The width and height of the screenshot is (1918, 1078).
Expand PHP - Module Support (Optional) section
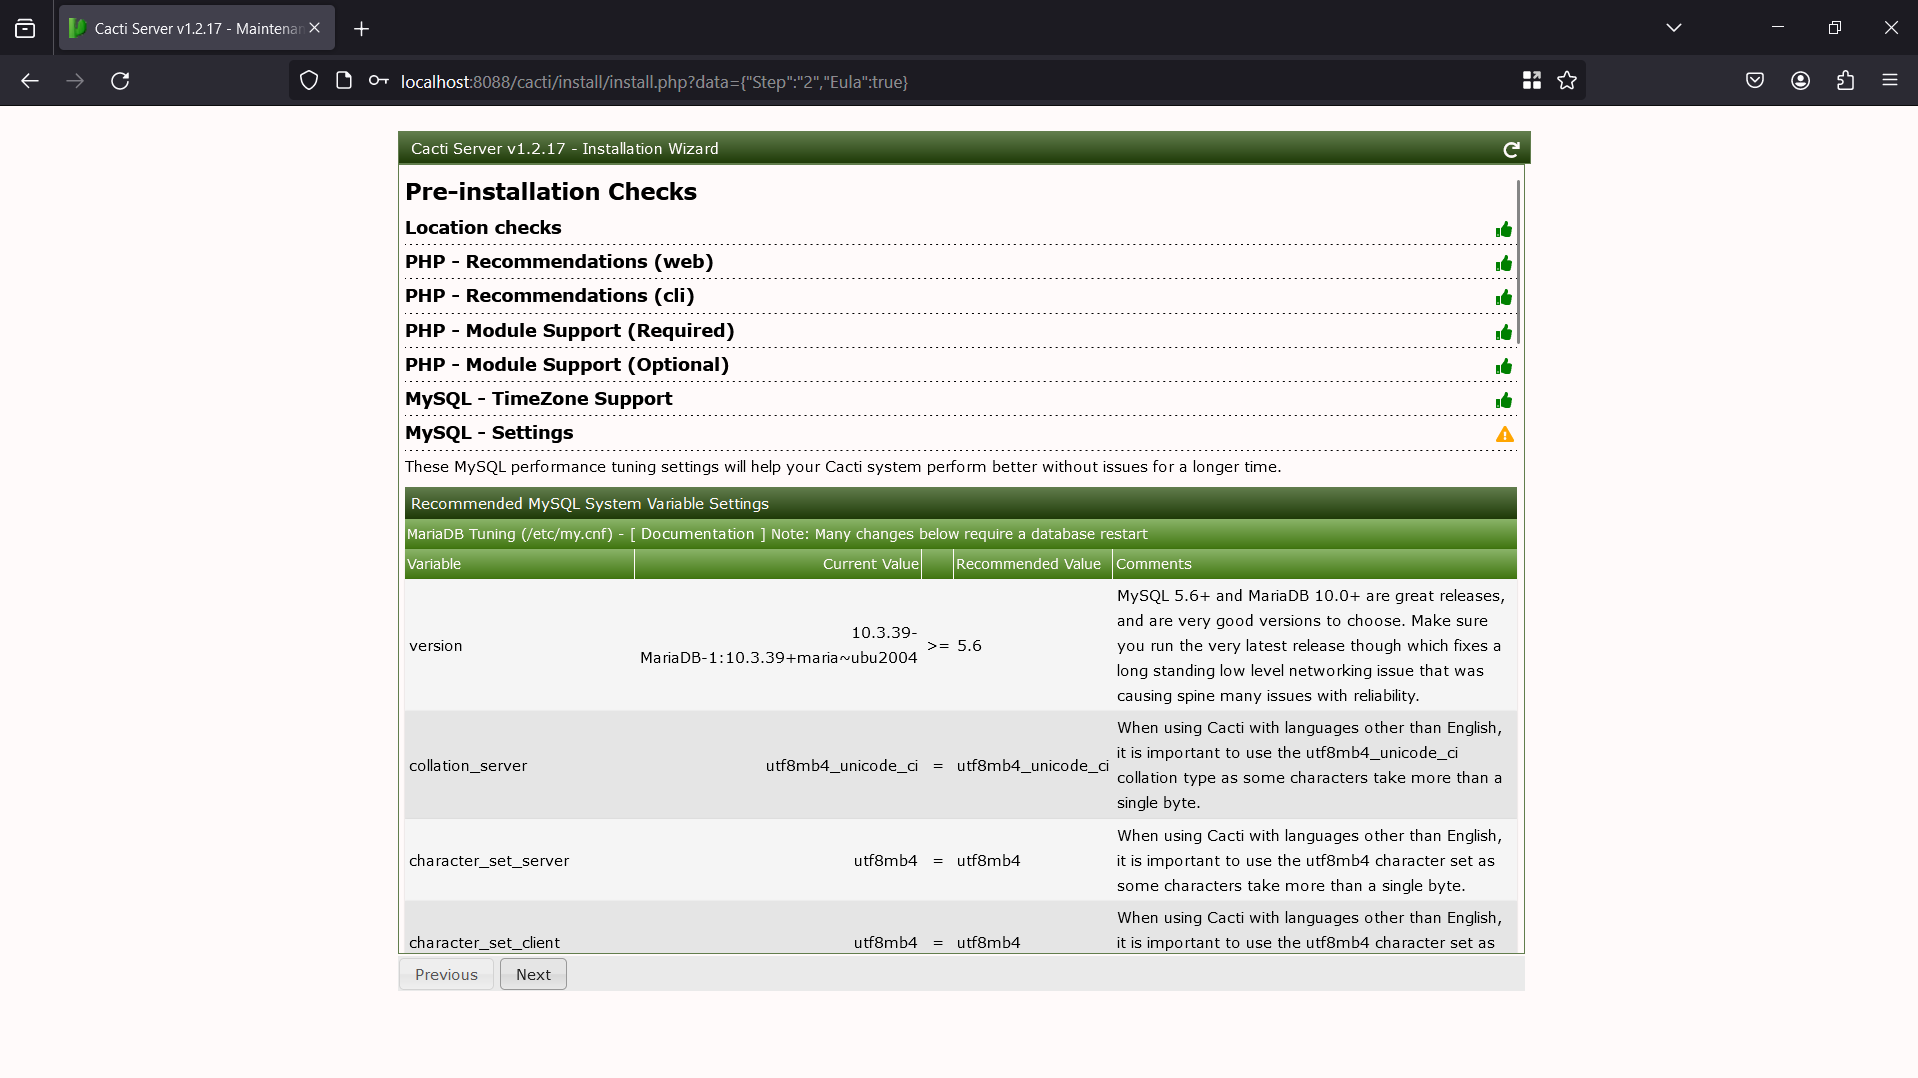pos(567,365)
